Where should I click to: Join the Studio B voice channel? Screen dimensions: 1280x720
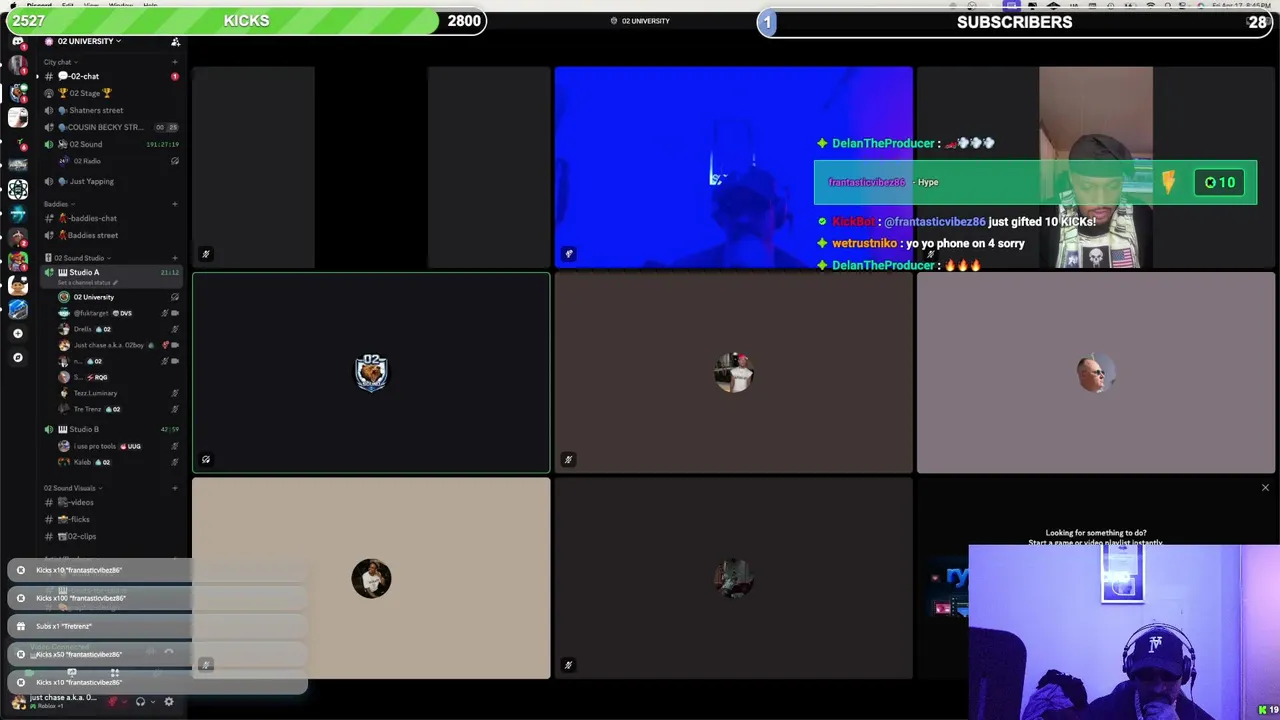click(110, 429)
